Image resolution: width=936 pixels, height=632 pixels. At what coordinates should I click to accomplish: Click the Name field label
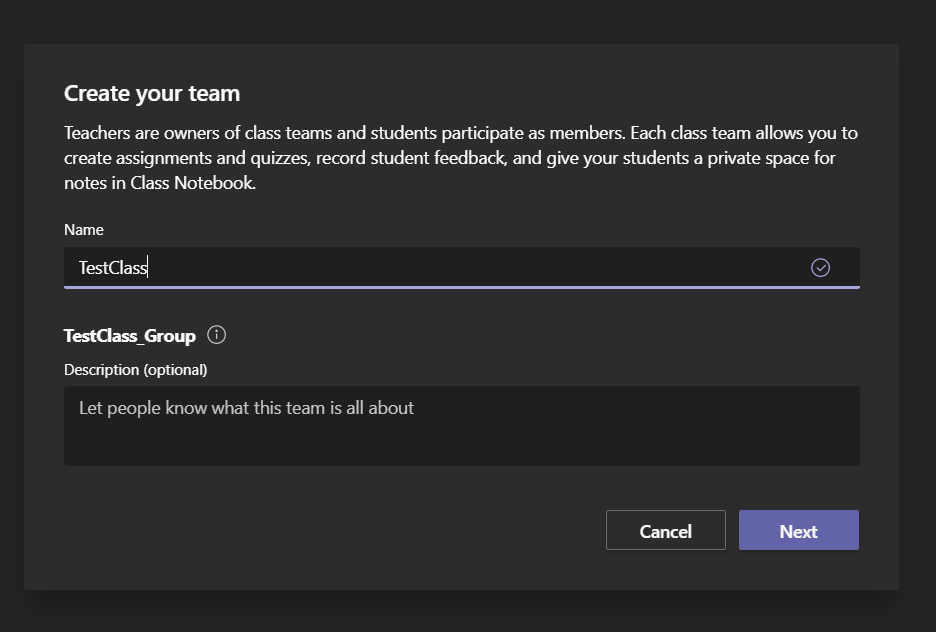[84, 229]
